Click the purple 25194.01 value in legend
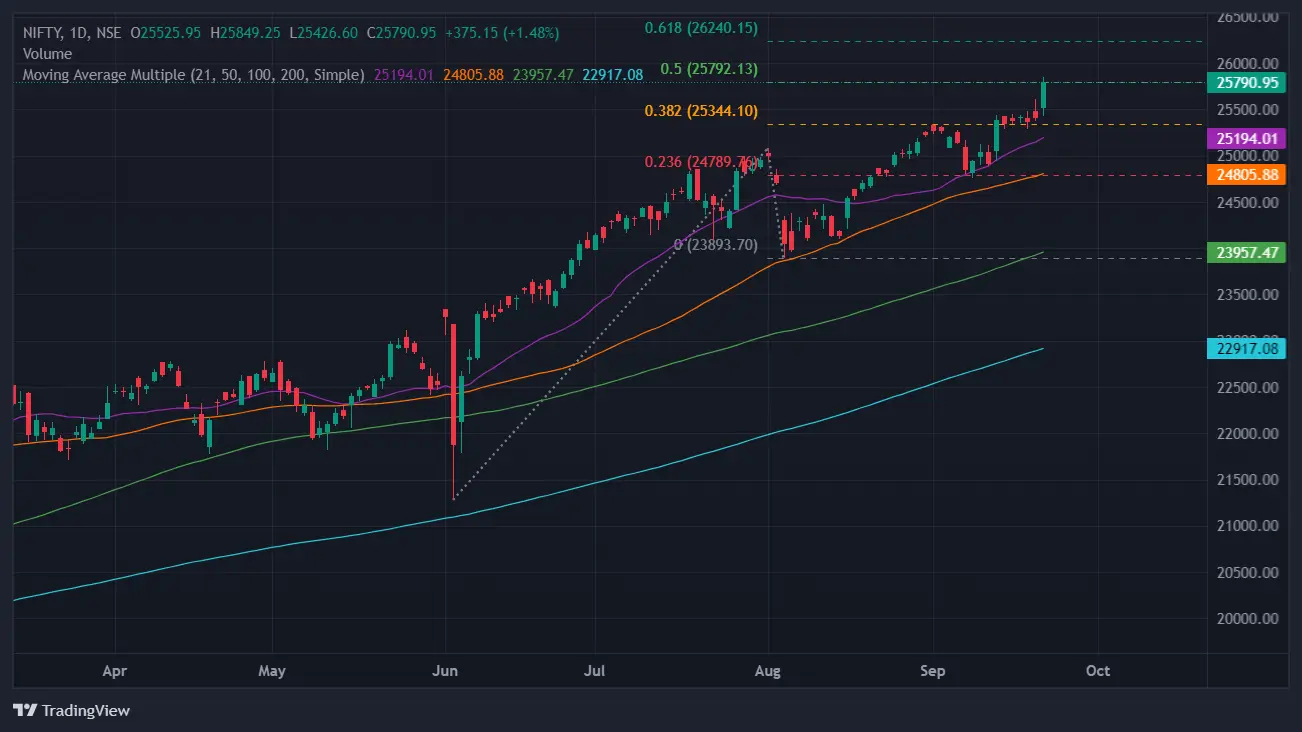 pos(403,75)
